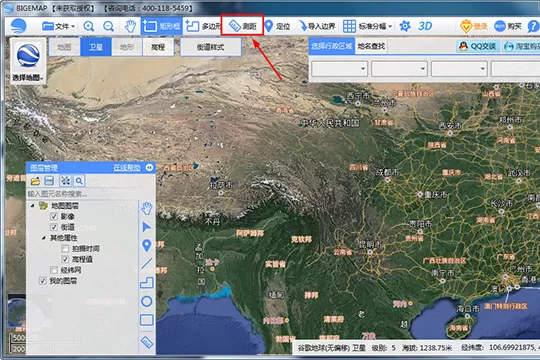Click the 导入边界 import boundary button
540x360 pixels.
pos(317,26)
